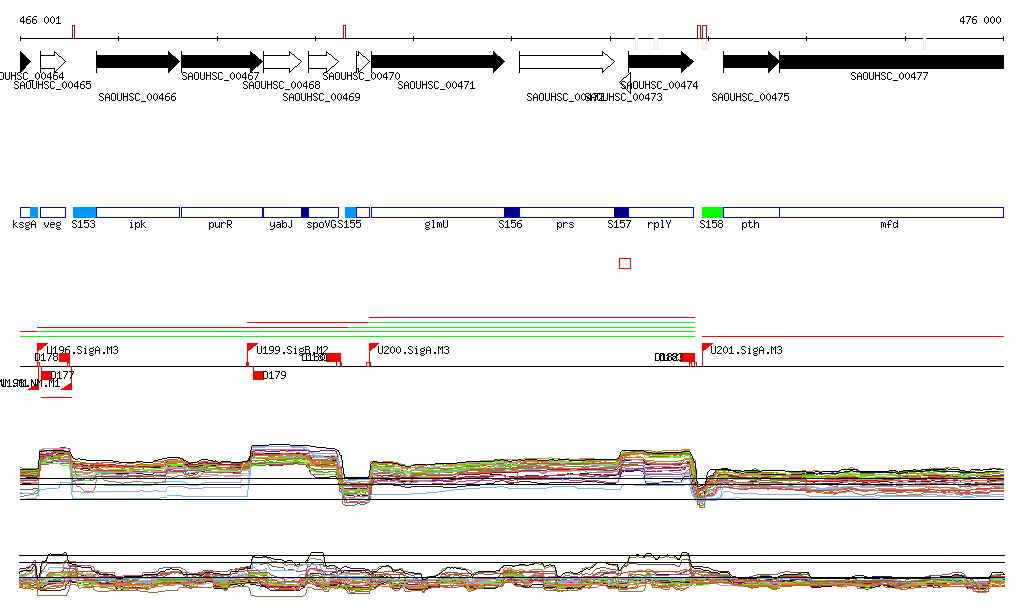Click the 466 001 start coordinate label
Image resolution: width=1024 pixels, height=611 pixels.
[x=40, y=20]
